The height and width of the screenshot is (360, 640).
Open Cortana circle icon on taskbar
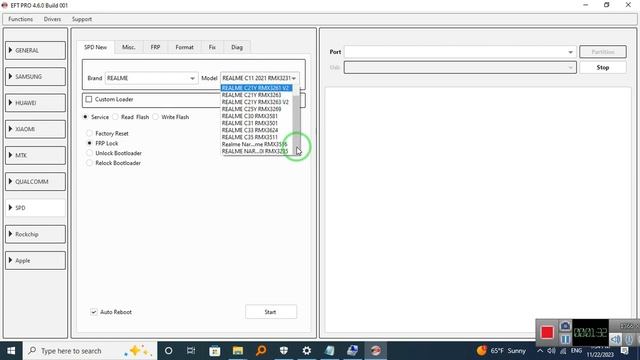coord(168,351)
